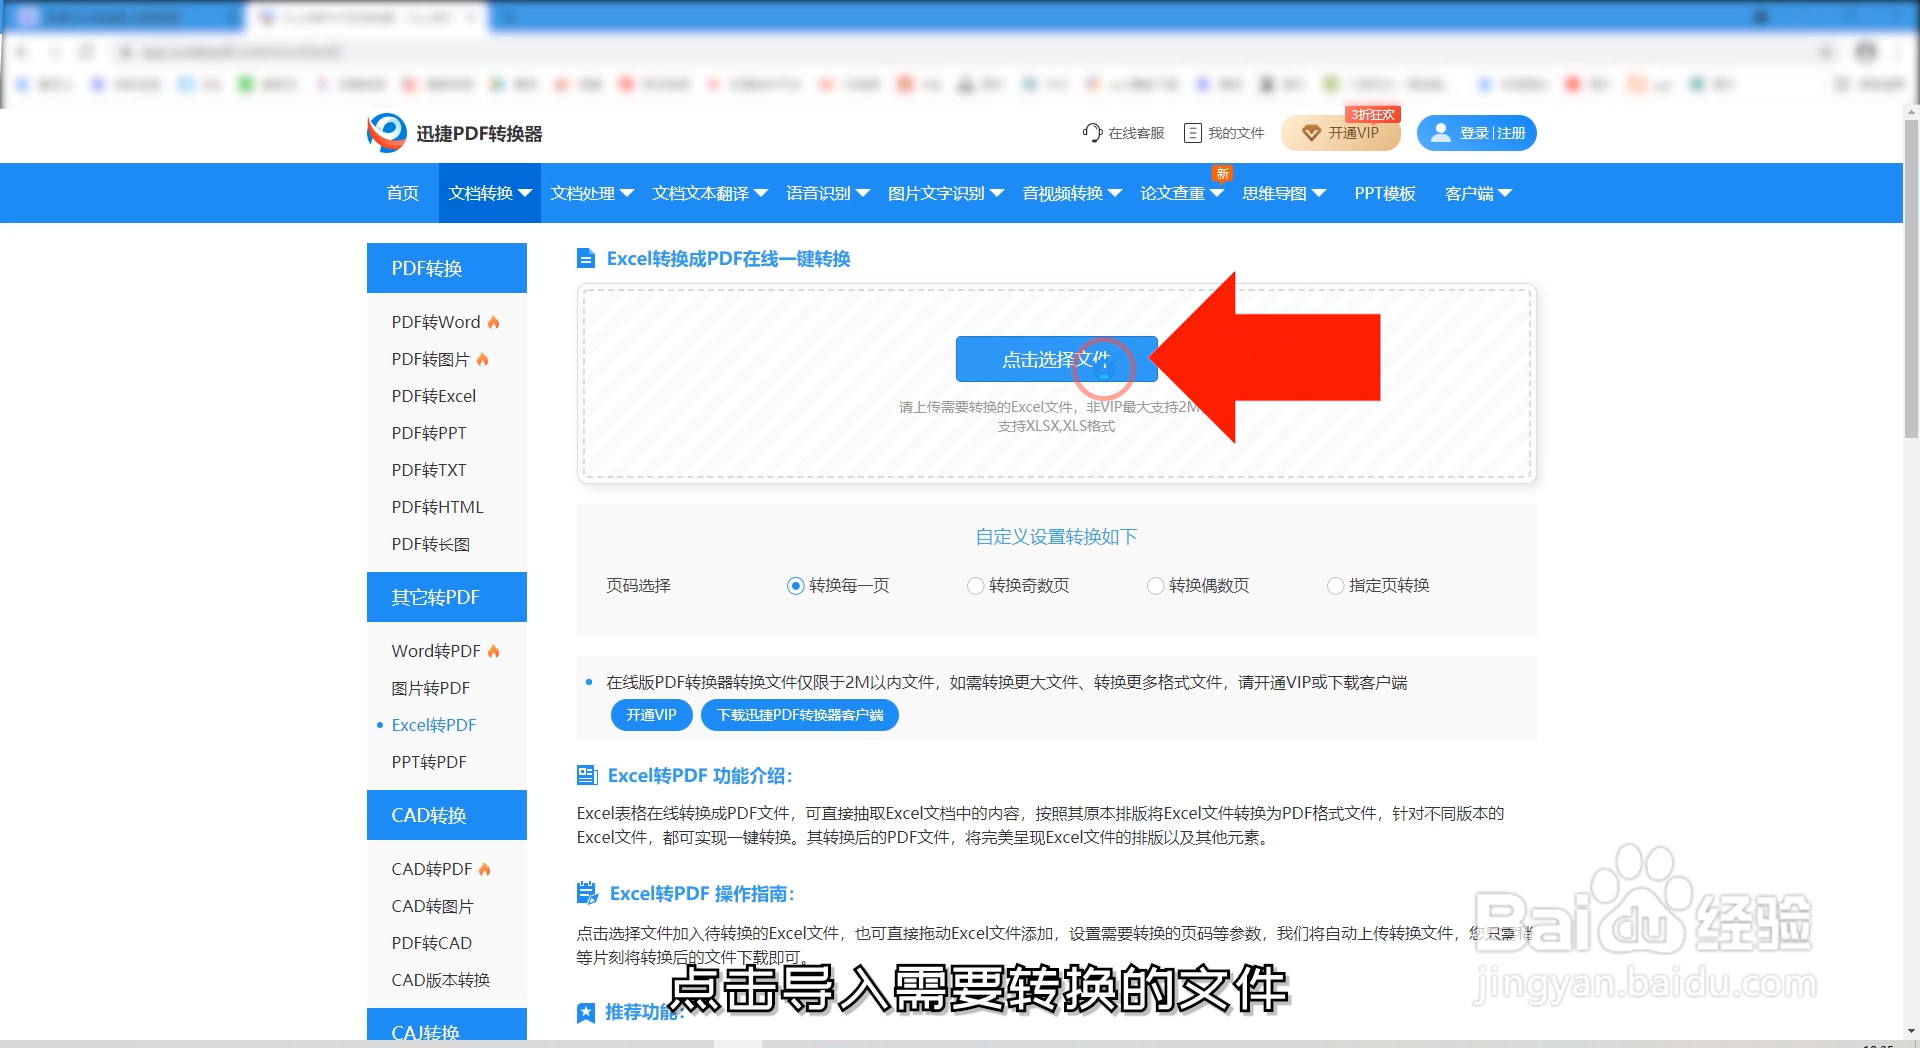The height and width of the screenshot is (1048, 1920).
Task: Open 我的文件 via its document icon
Action: (1191, 132)
